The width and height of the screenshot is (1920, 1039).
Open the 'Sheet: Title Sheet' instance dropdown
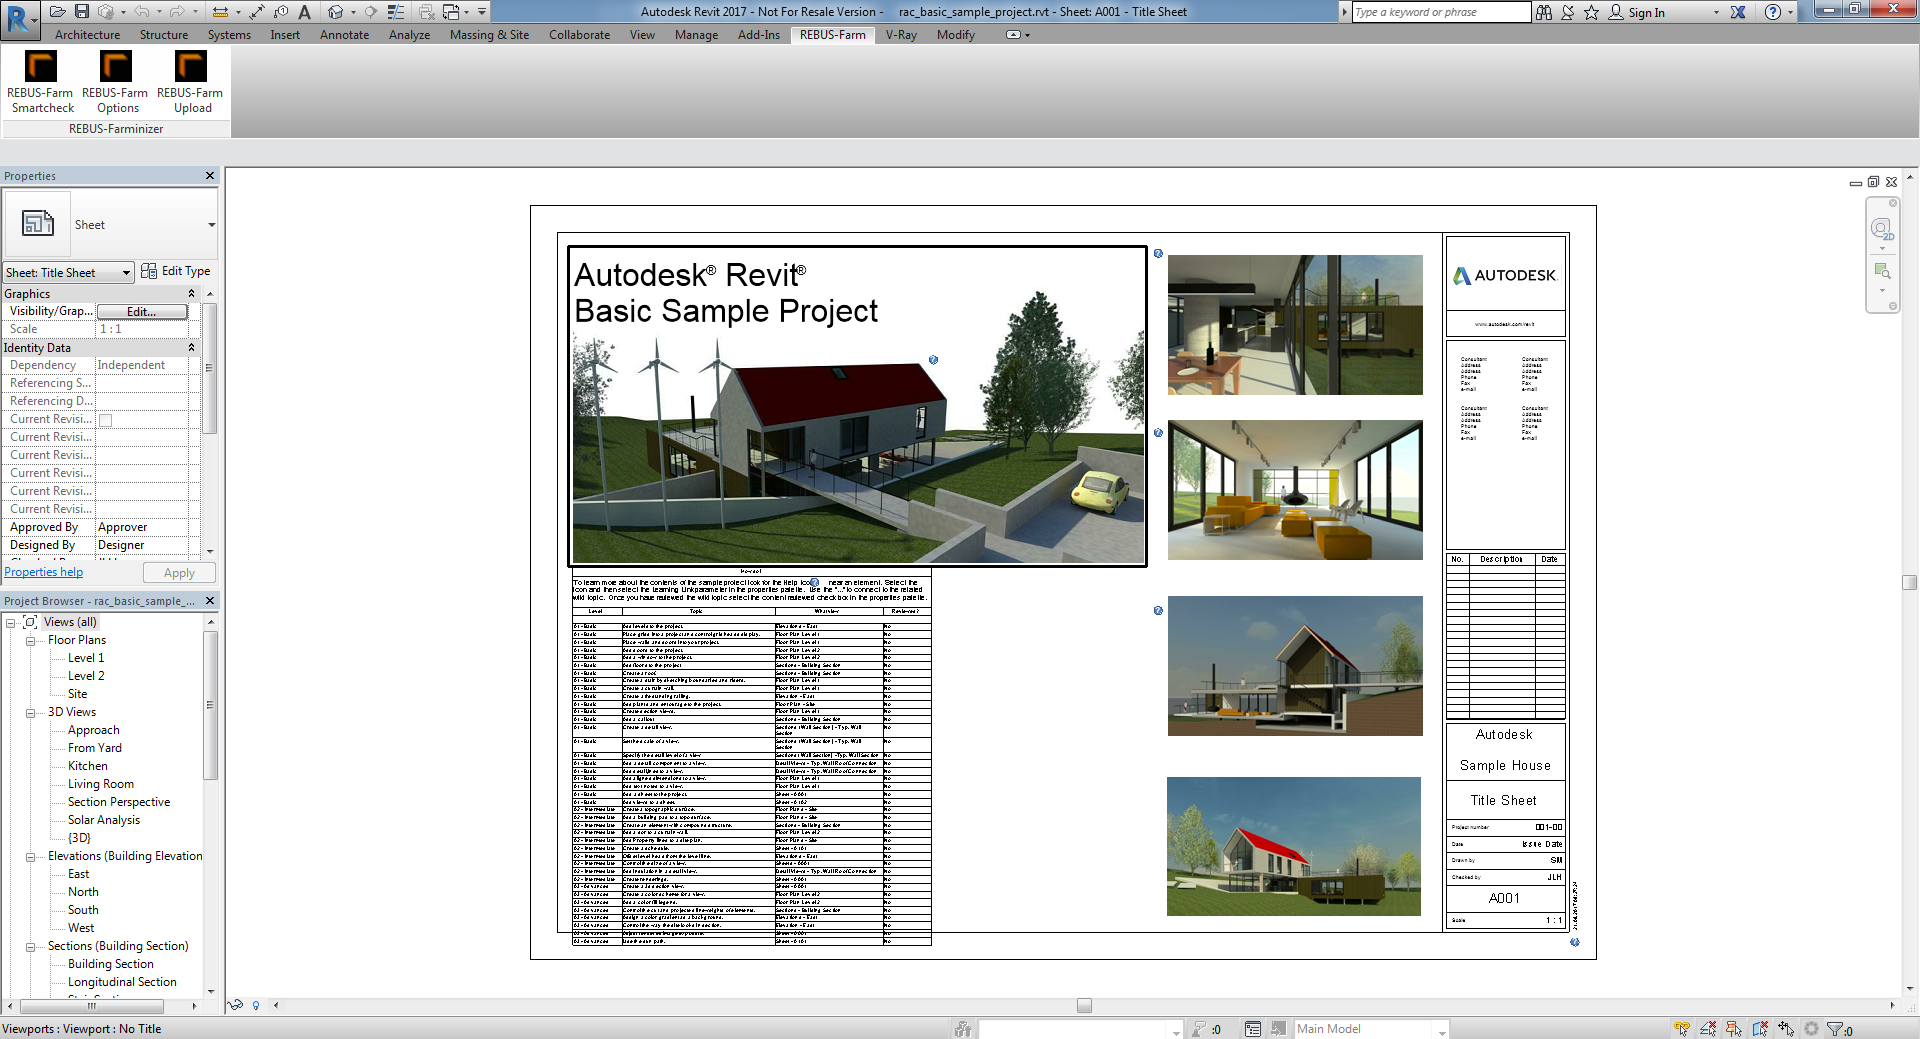(x=68, y=272)
